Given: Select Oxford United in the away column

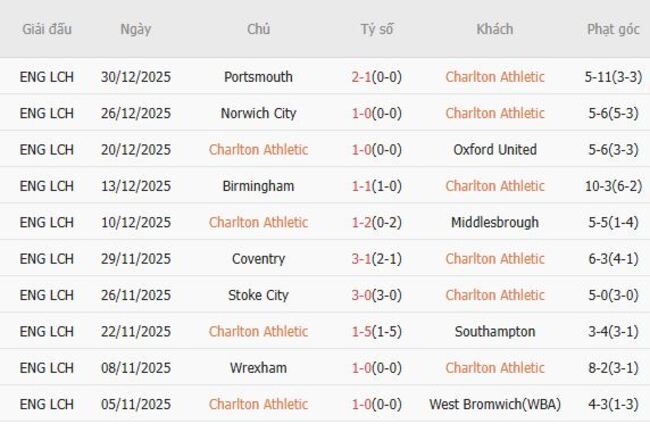Looking at the screenshot, I should click(495, 150).
